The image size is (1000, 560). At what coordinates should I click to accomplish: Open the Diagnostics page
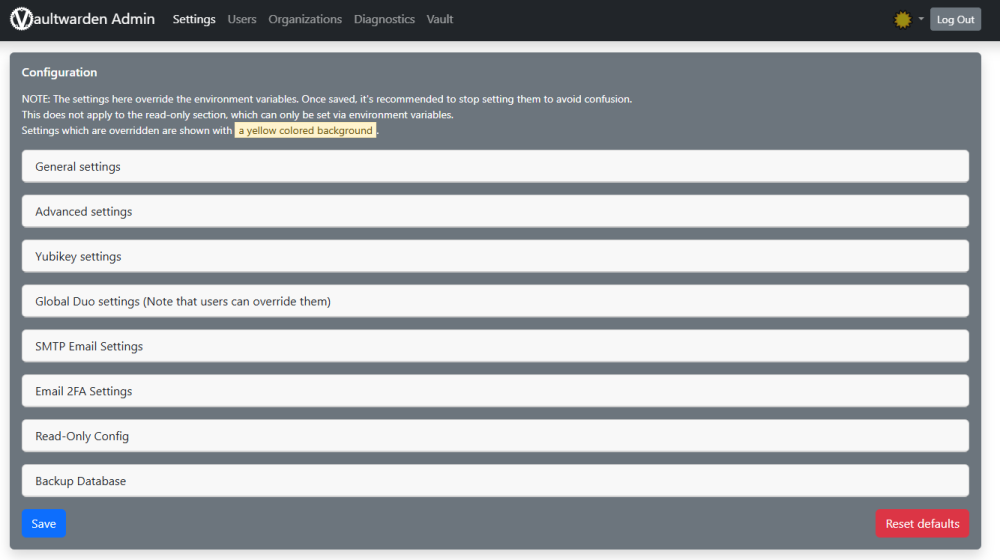click(384, 19)
